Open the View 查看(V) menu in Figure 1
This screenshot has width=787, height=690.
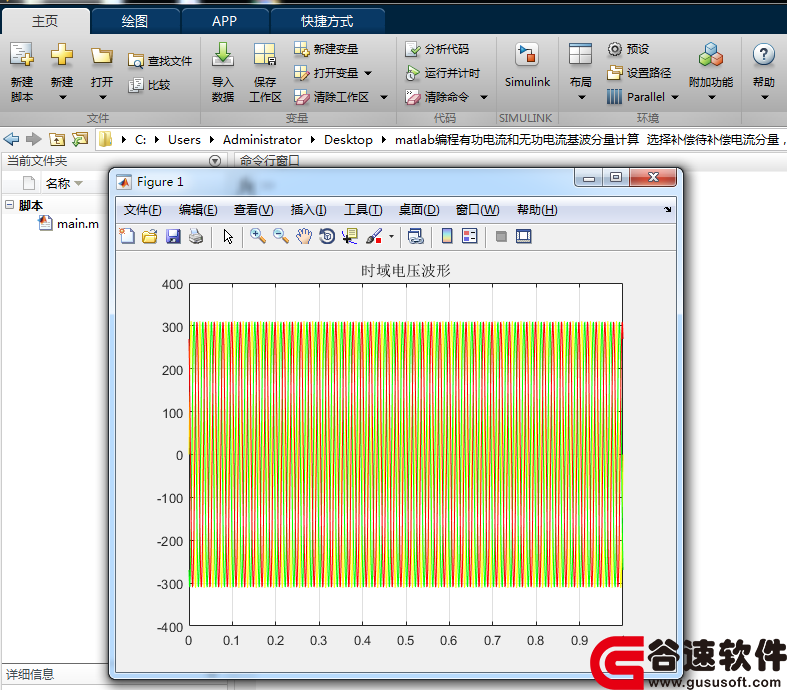click(x=253, y=210)
